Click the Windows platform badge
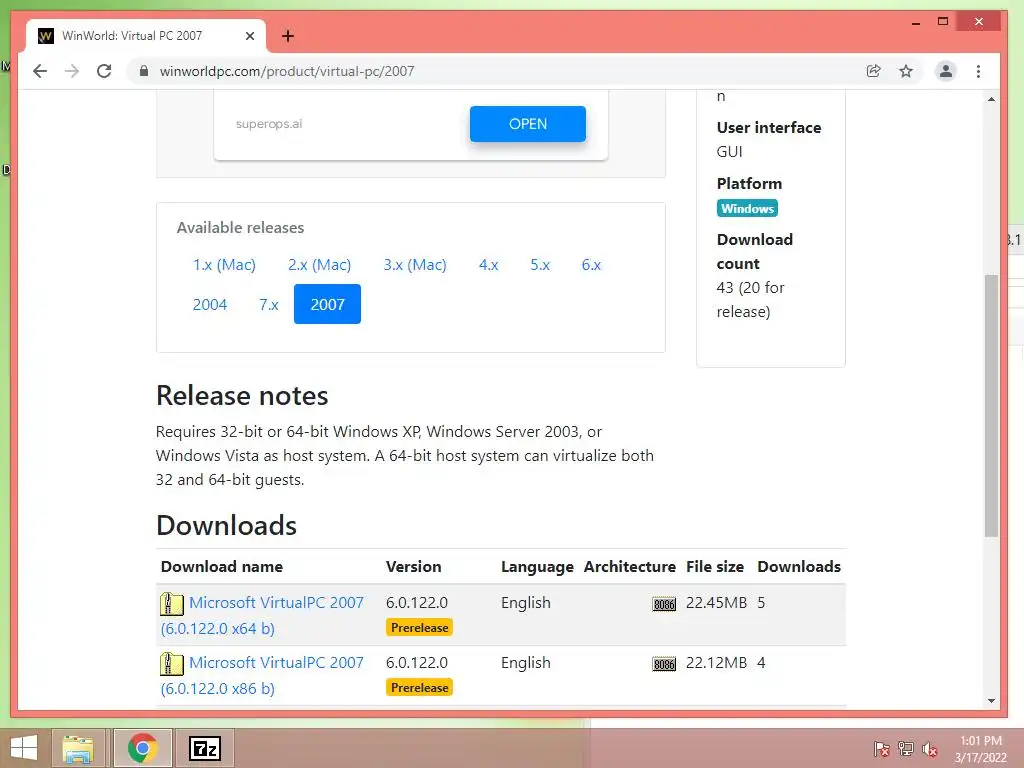 (x=747, y=208)
